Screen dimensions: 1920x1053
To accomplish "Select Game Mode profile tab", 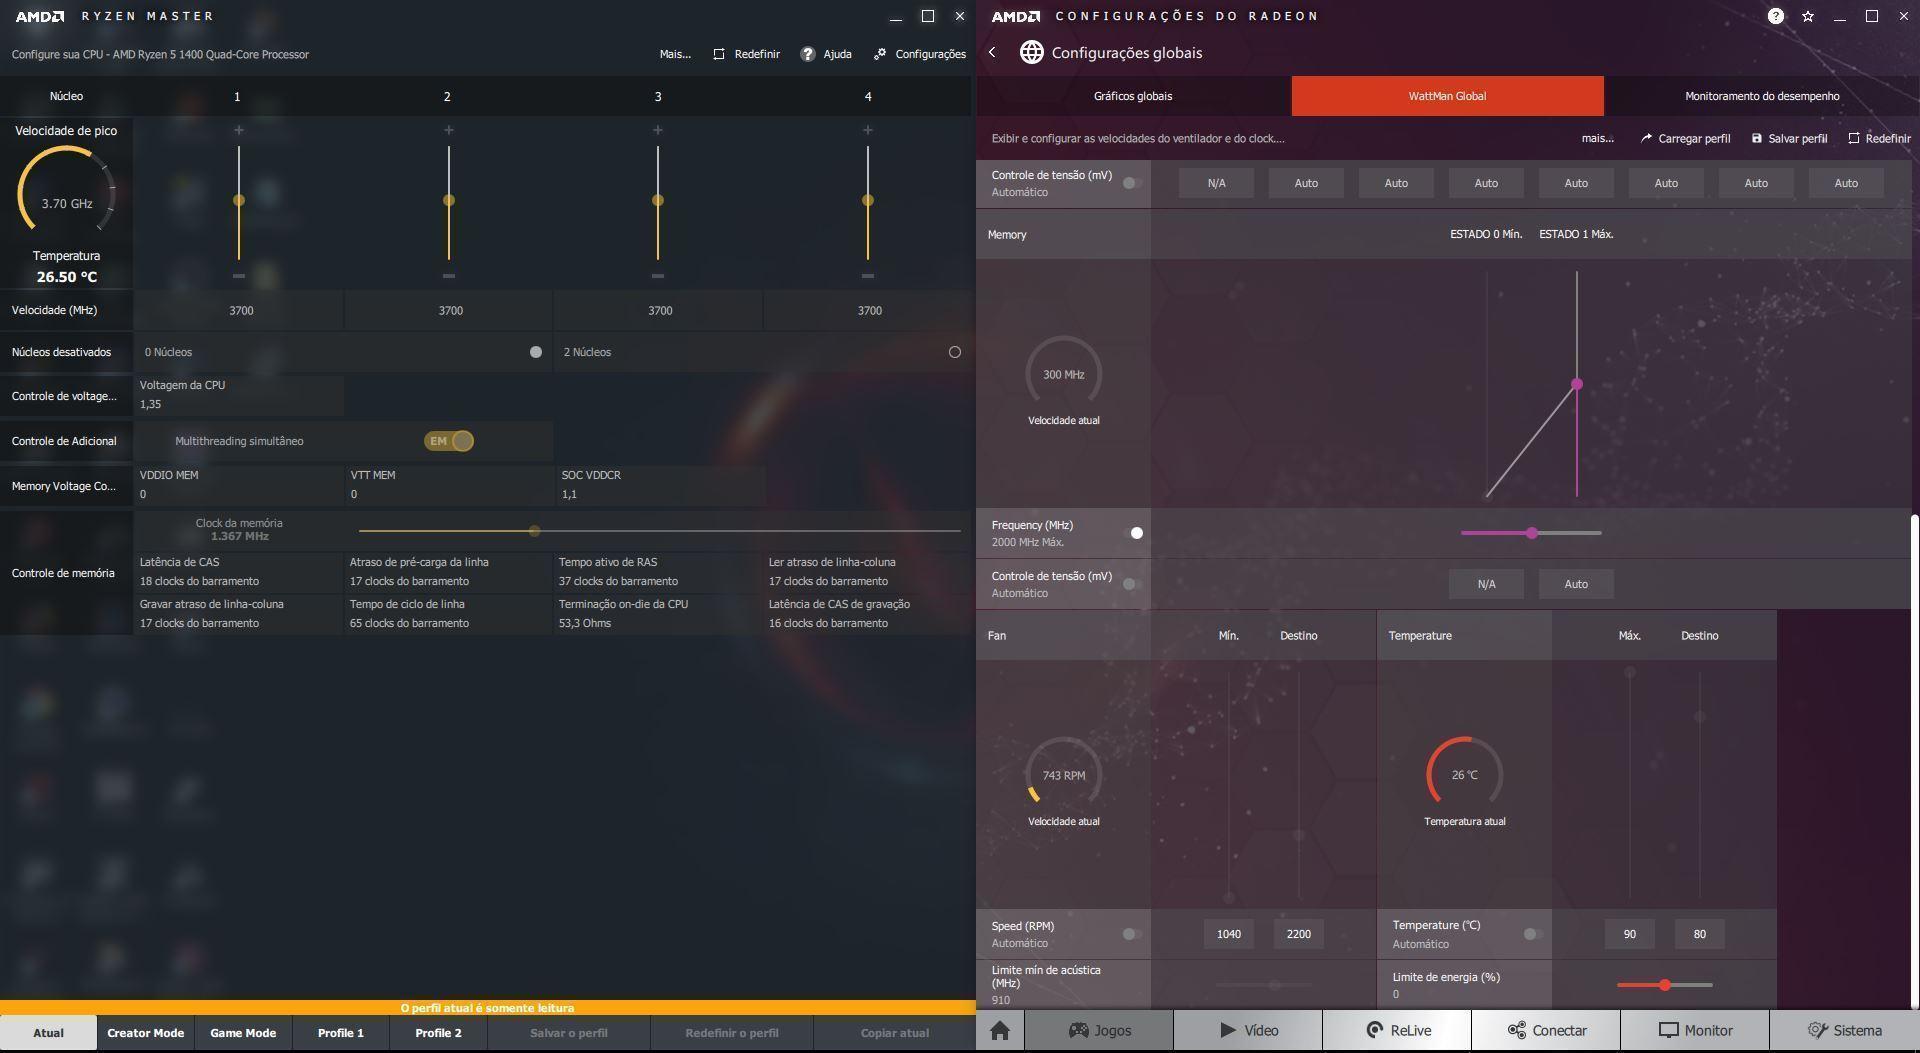I will 243,1033.
